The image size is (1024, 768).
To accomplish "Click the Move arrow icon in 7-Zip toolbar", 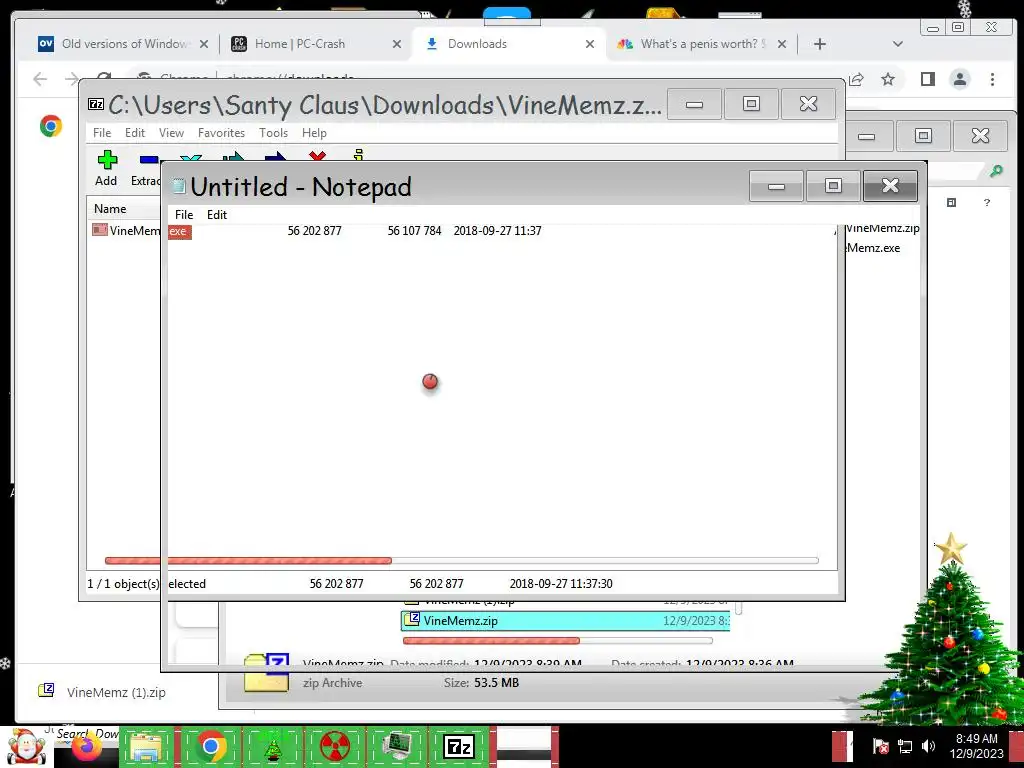I will (275, 157).
